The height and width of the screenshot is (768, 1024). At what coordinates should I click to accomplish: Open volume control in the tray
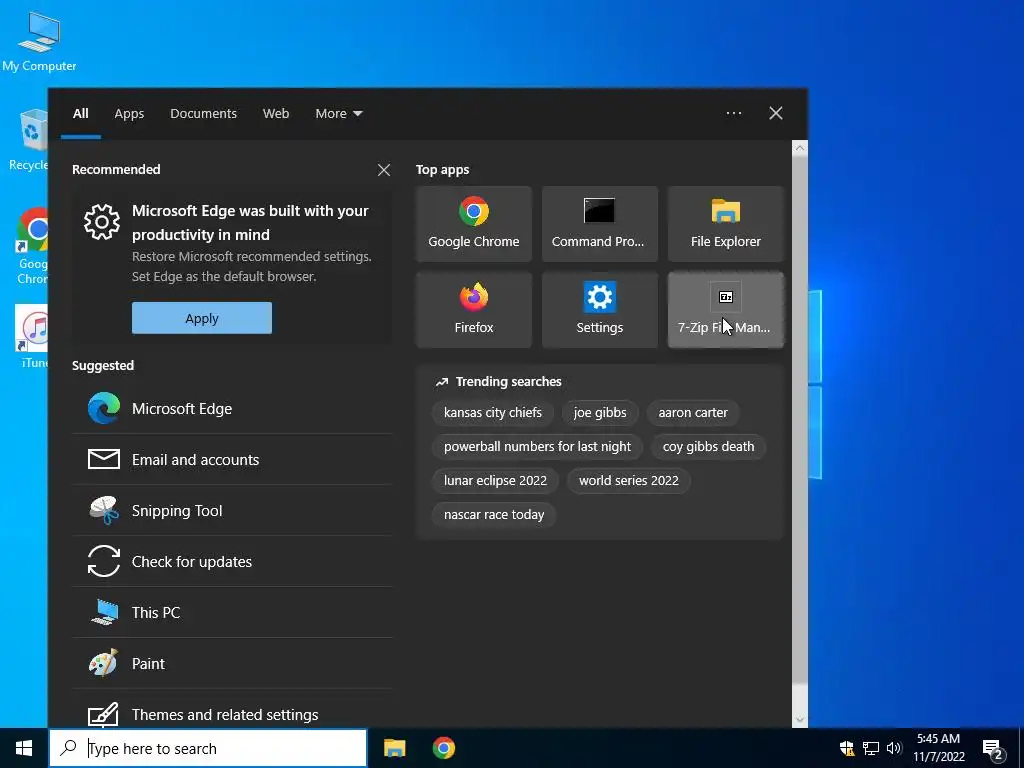coord(894,748)
